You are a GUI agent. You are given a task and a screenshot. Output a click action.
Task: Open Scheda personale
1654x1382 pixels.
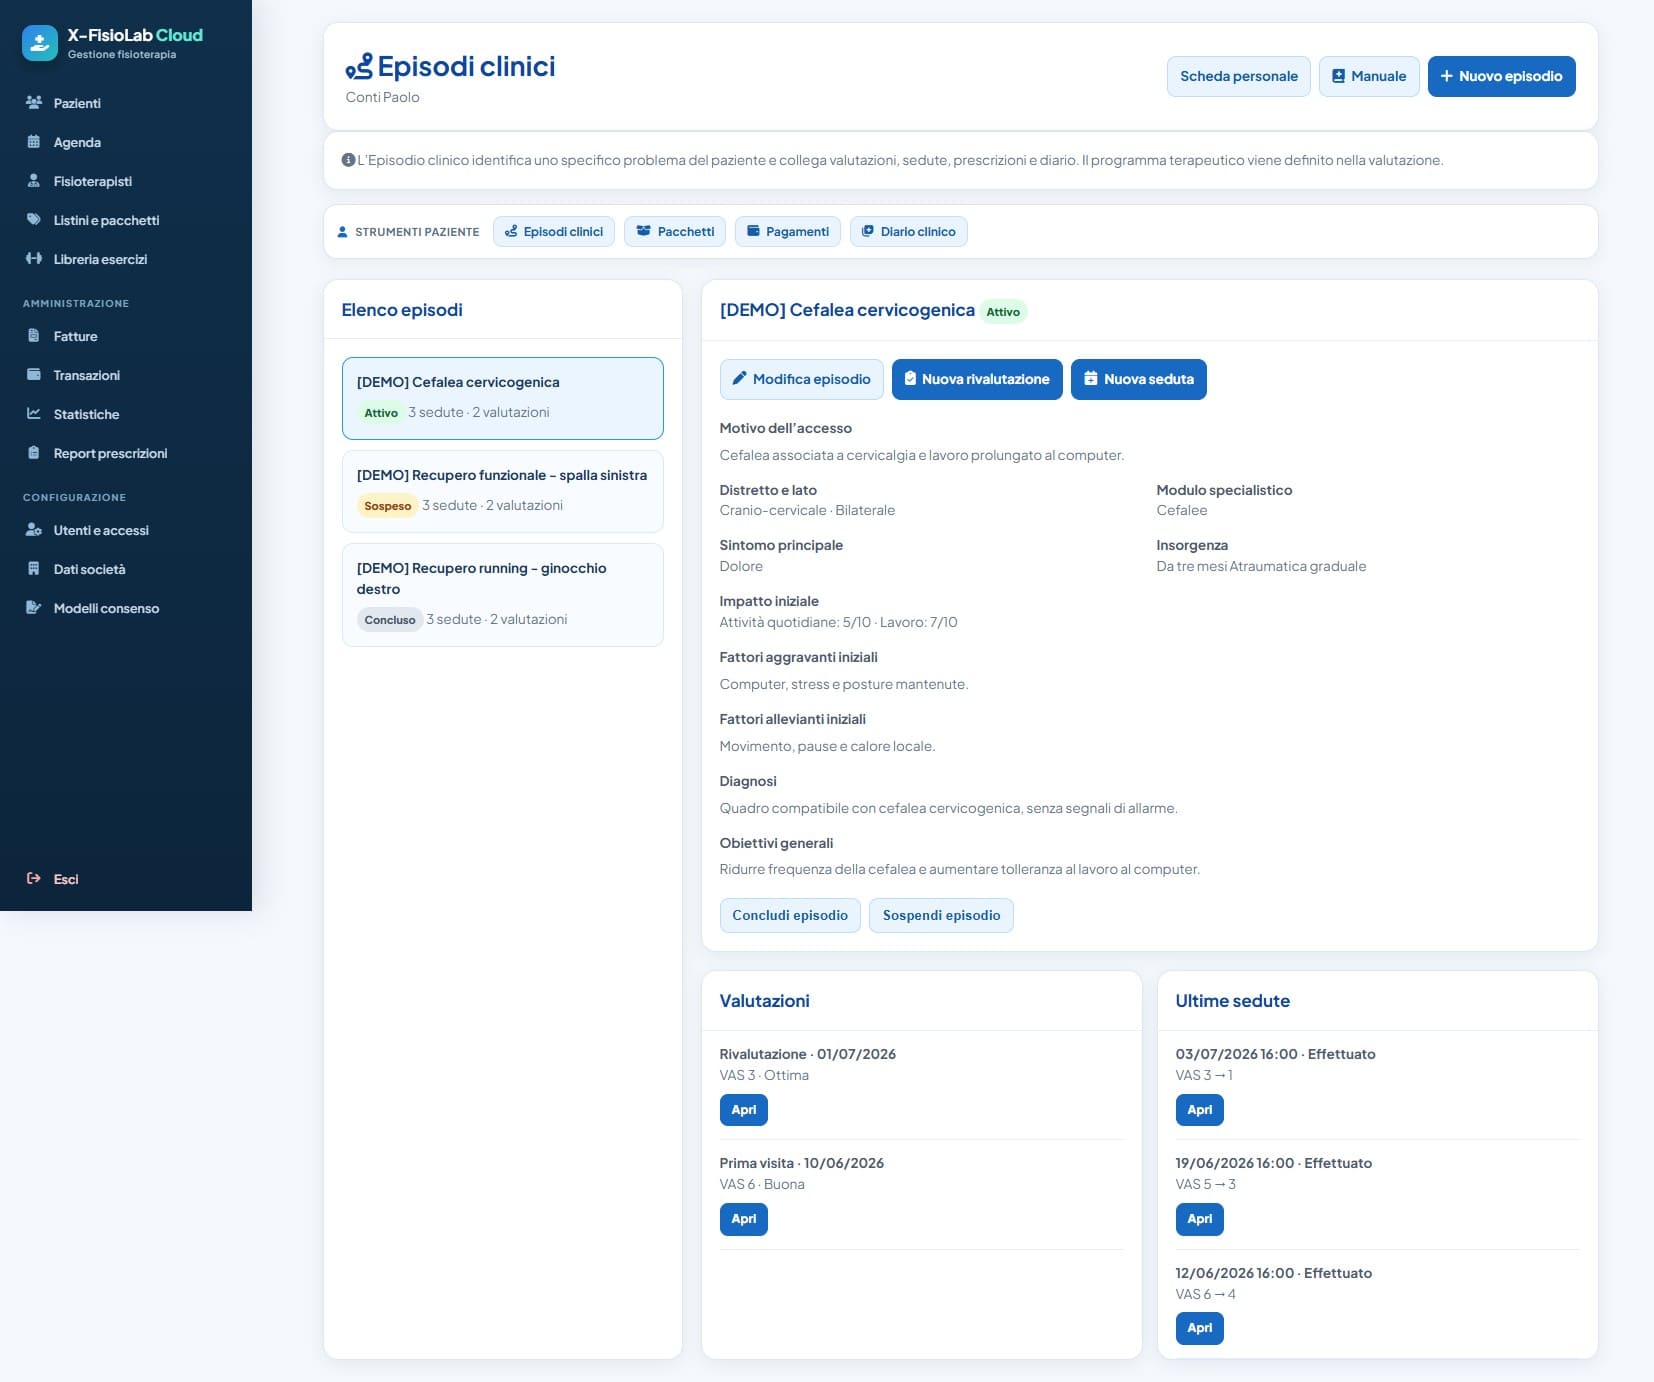point(1238,76)
